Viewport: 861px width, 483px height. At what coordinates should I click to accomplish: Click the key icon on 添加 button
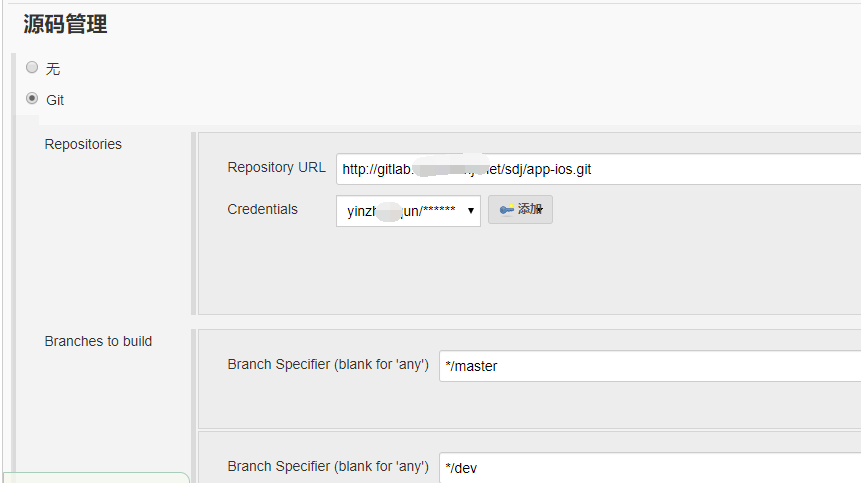pos(506,210)
